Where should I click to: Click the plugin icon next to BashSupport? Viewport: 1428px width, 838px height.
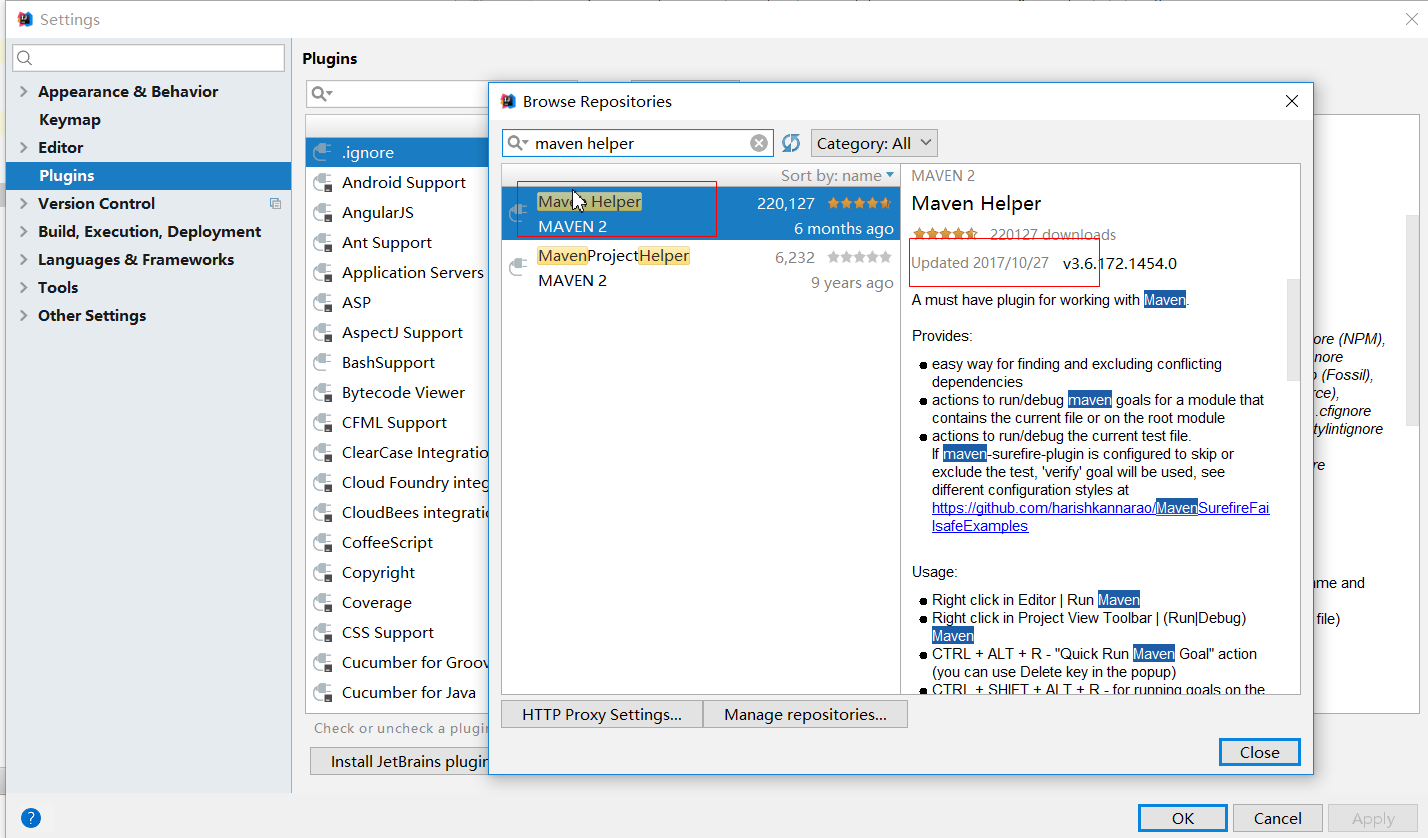pos(322,363)
